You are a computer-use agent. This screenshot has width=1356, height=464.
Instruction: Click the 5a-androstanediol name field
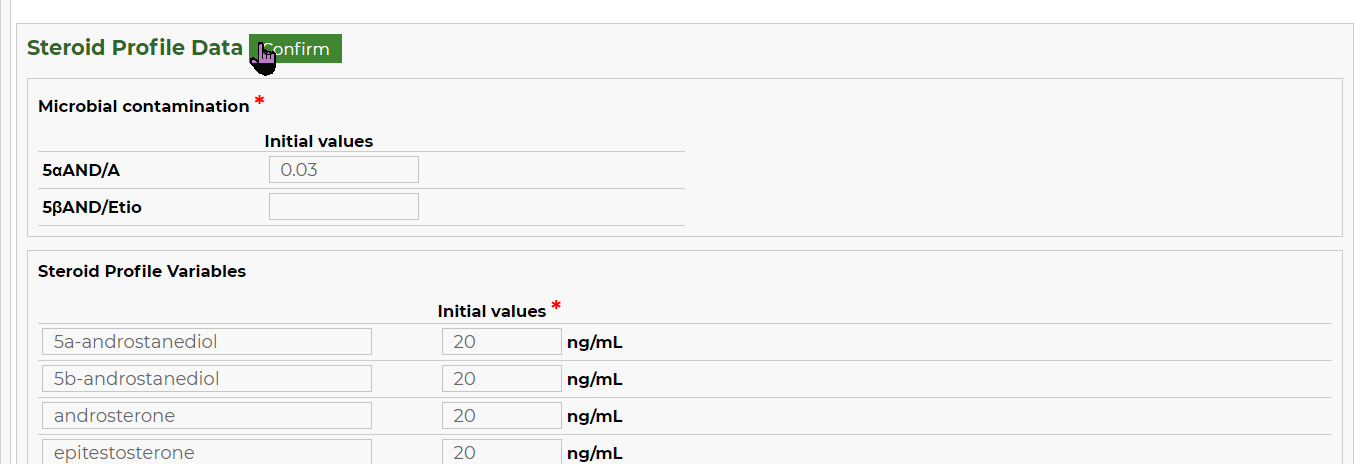[207, 342]
